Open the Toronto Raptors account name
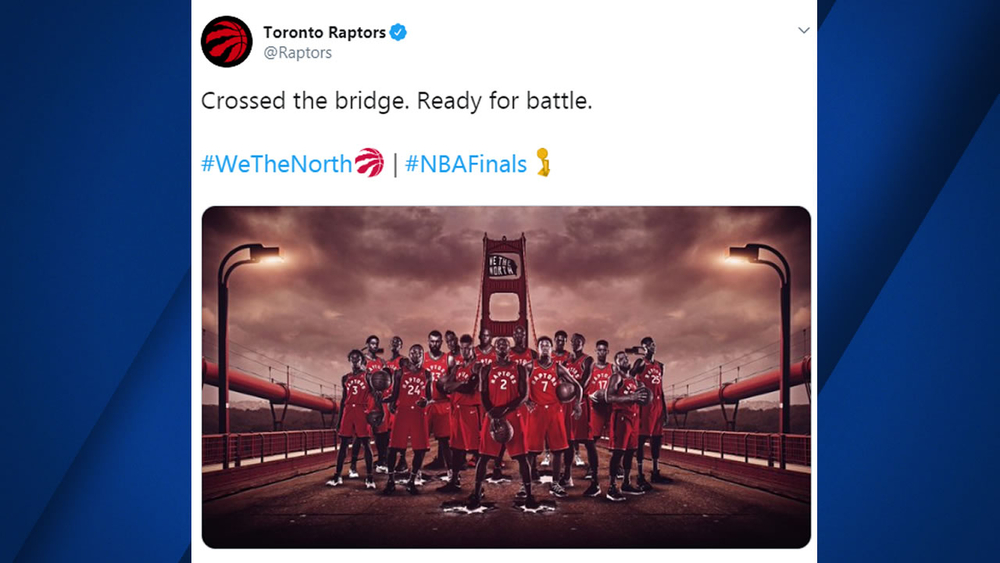 click(x=324, y=32)
